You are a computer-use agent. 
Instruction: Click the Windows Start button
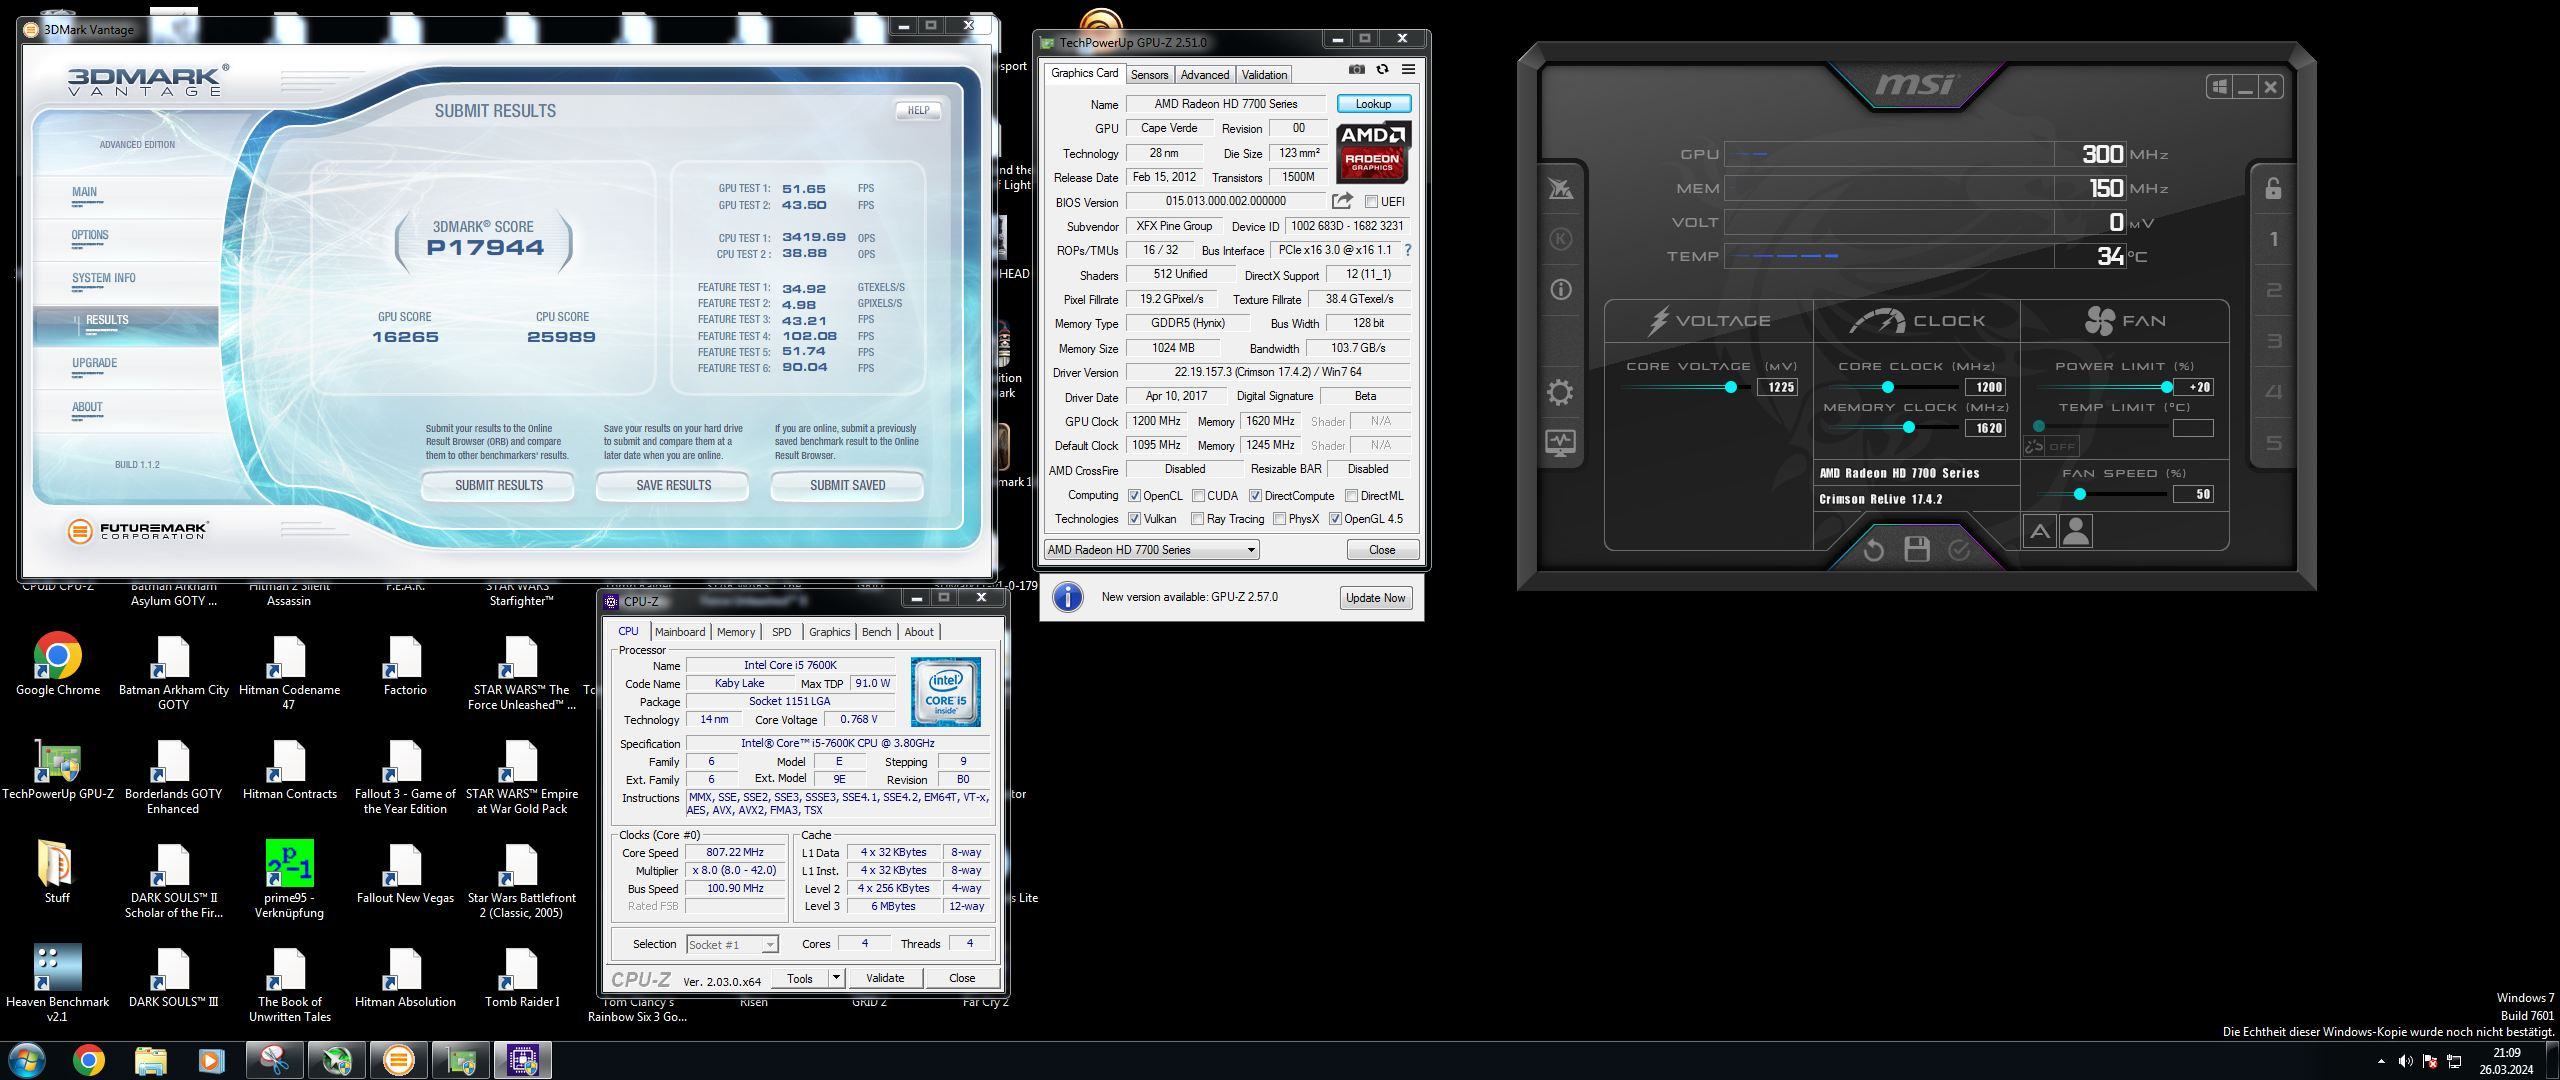pyautogui.click(x=27, y=1060)
